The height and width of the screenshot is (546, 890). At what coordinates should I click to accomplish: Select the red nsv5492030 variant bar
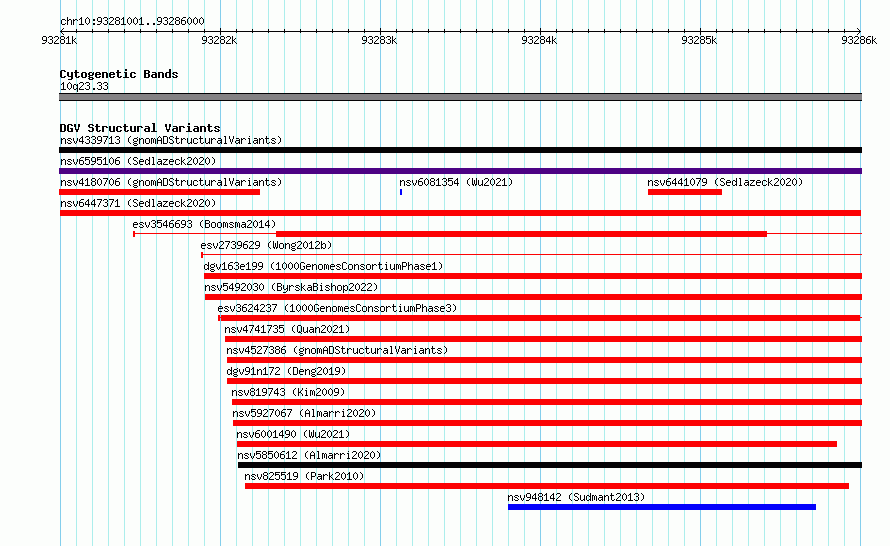pos(534,297)
